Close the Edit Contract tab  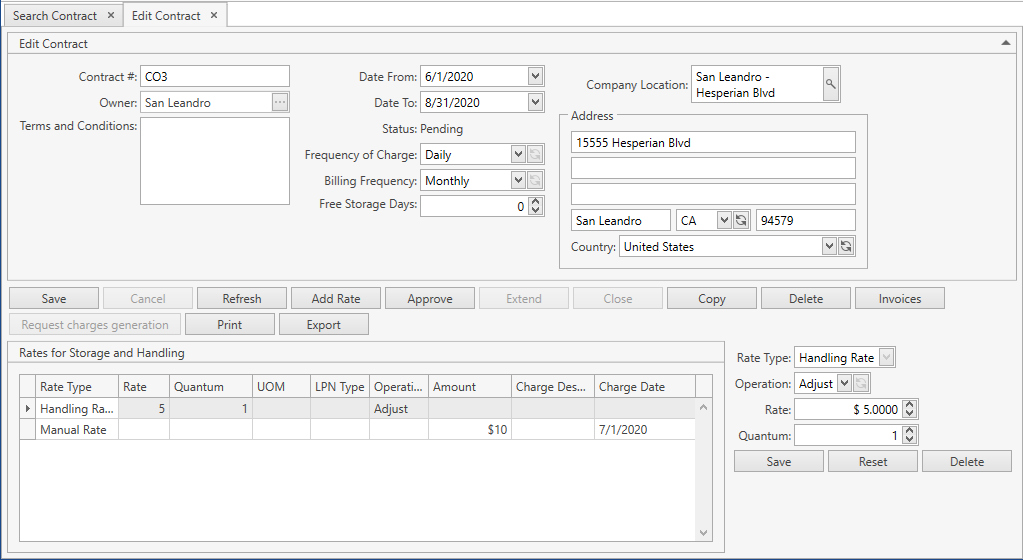tap(214, 16)
